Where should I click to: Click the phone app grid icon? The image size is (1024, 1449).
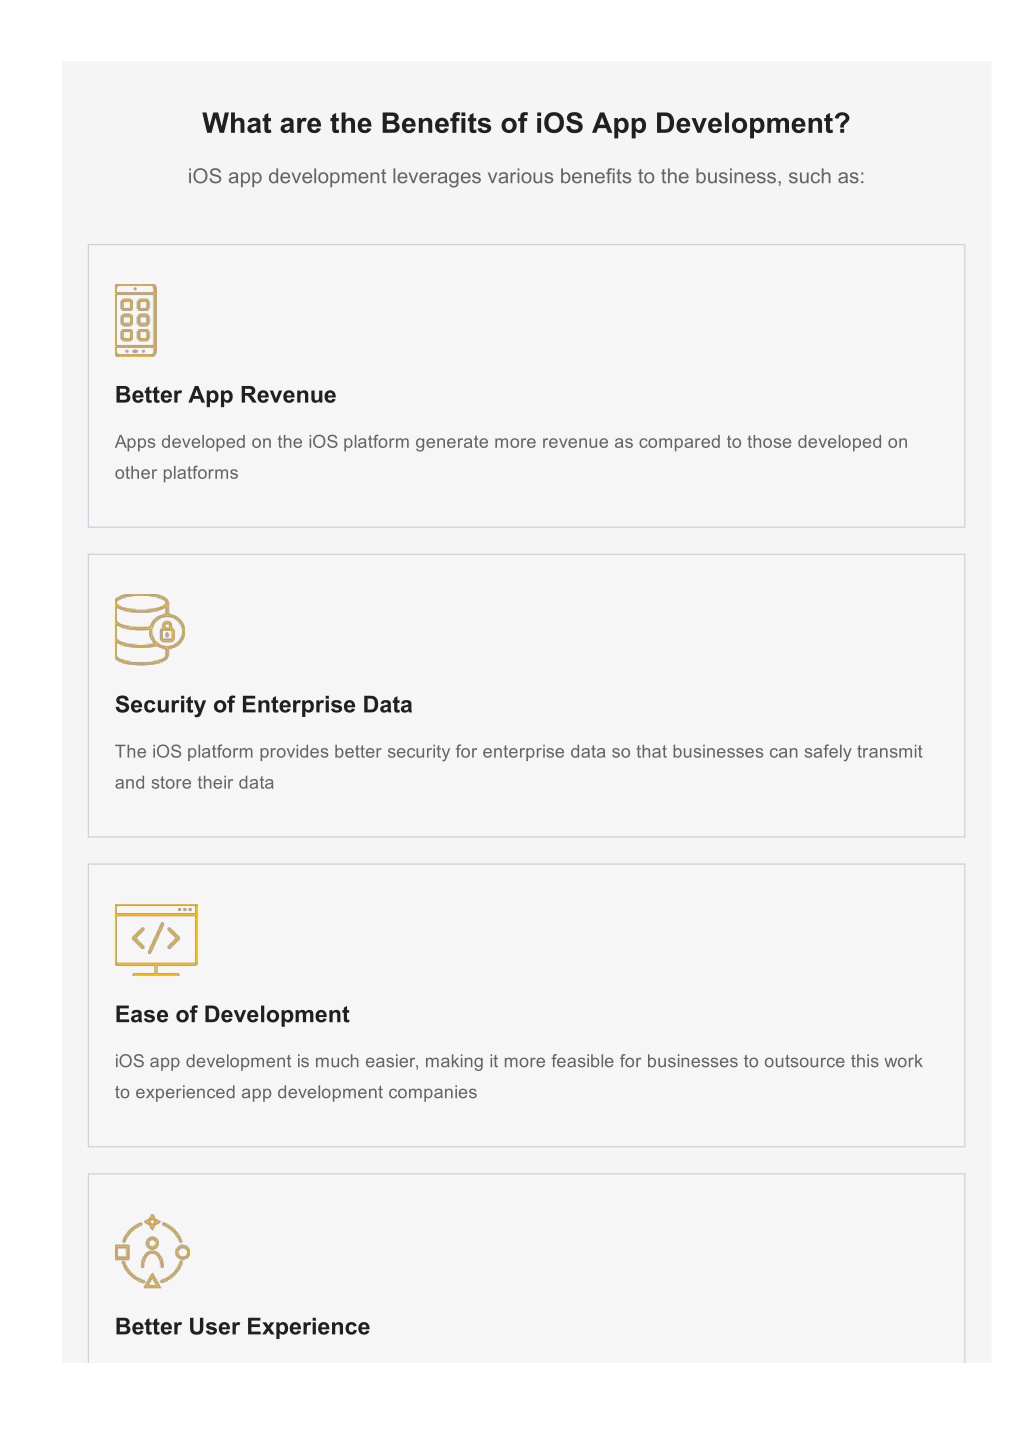[136, 320]
